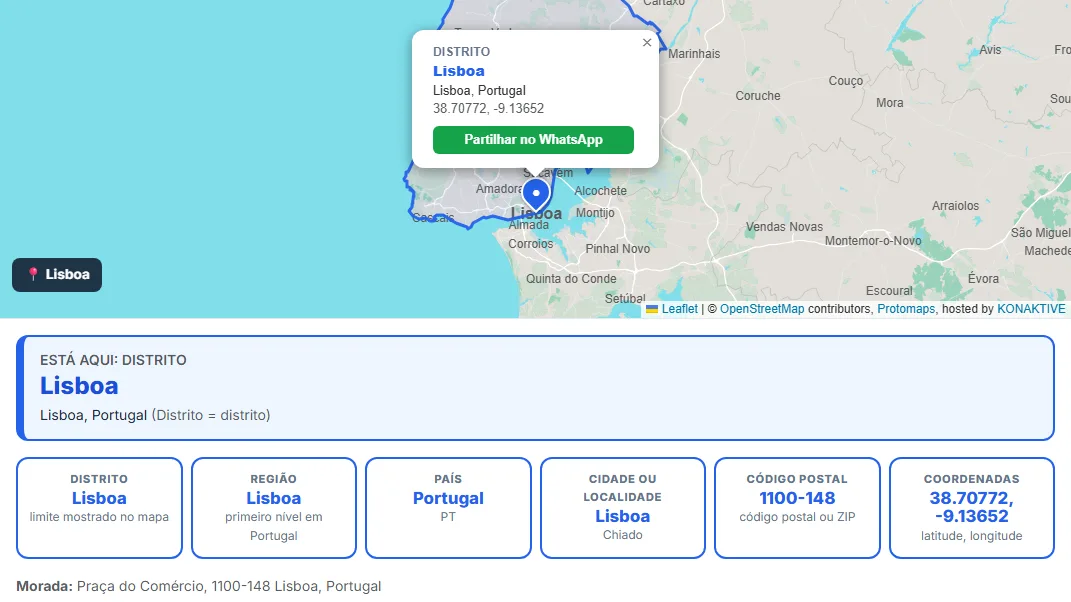Click the Avis map label
The height and width of the screenshot is (602, 1071).
(x=990, y=50)
